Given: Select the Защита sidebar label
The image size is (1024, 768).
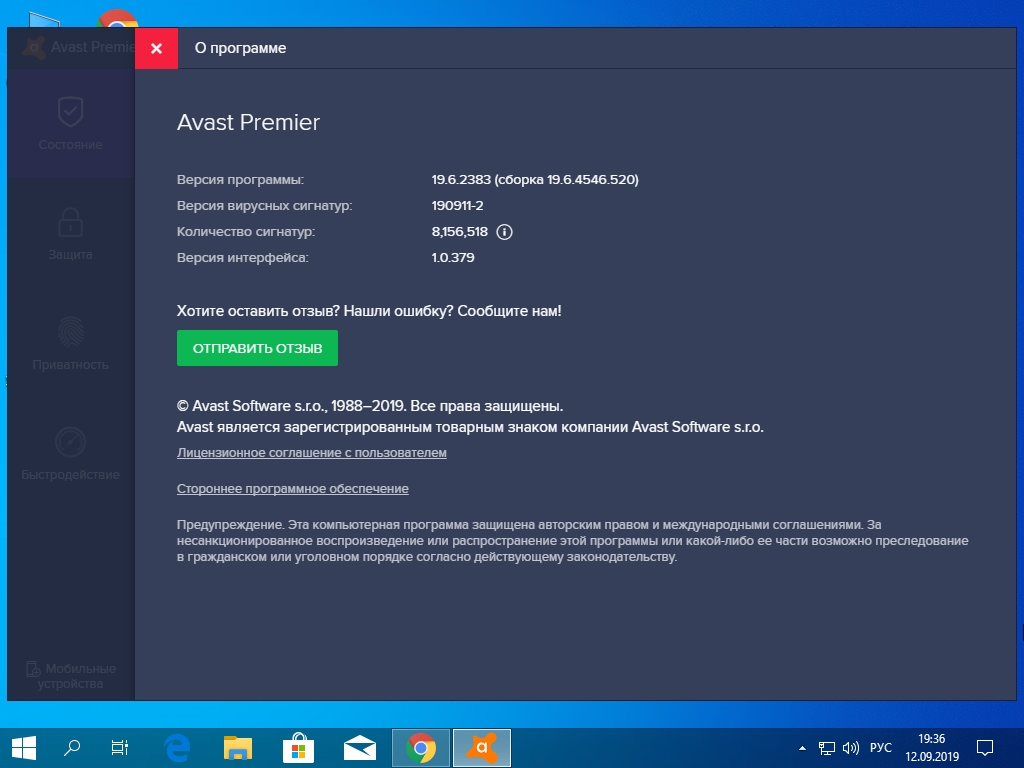Looking at the screenshot, I should [x=71, y=255].
